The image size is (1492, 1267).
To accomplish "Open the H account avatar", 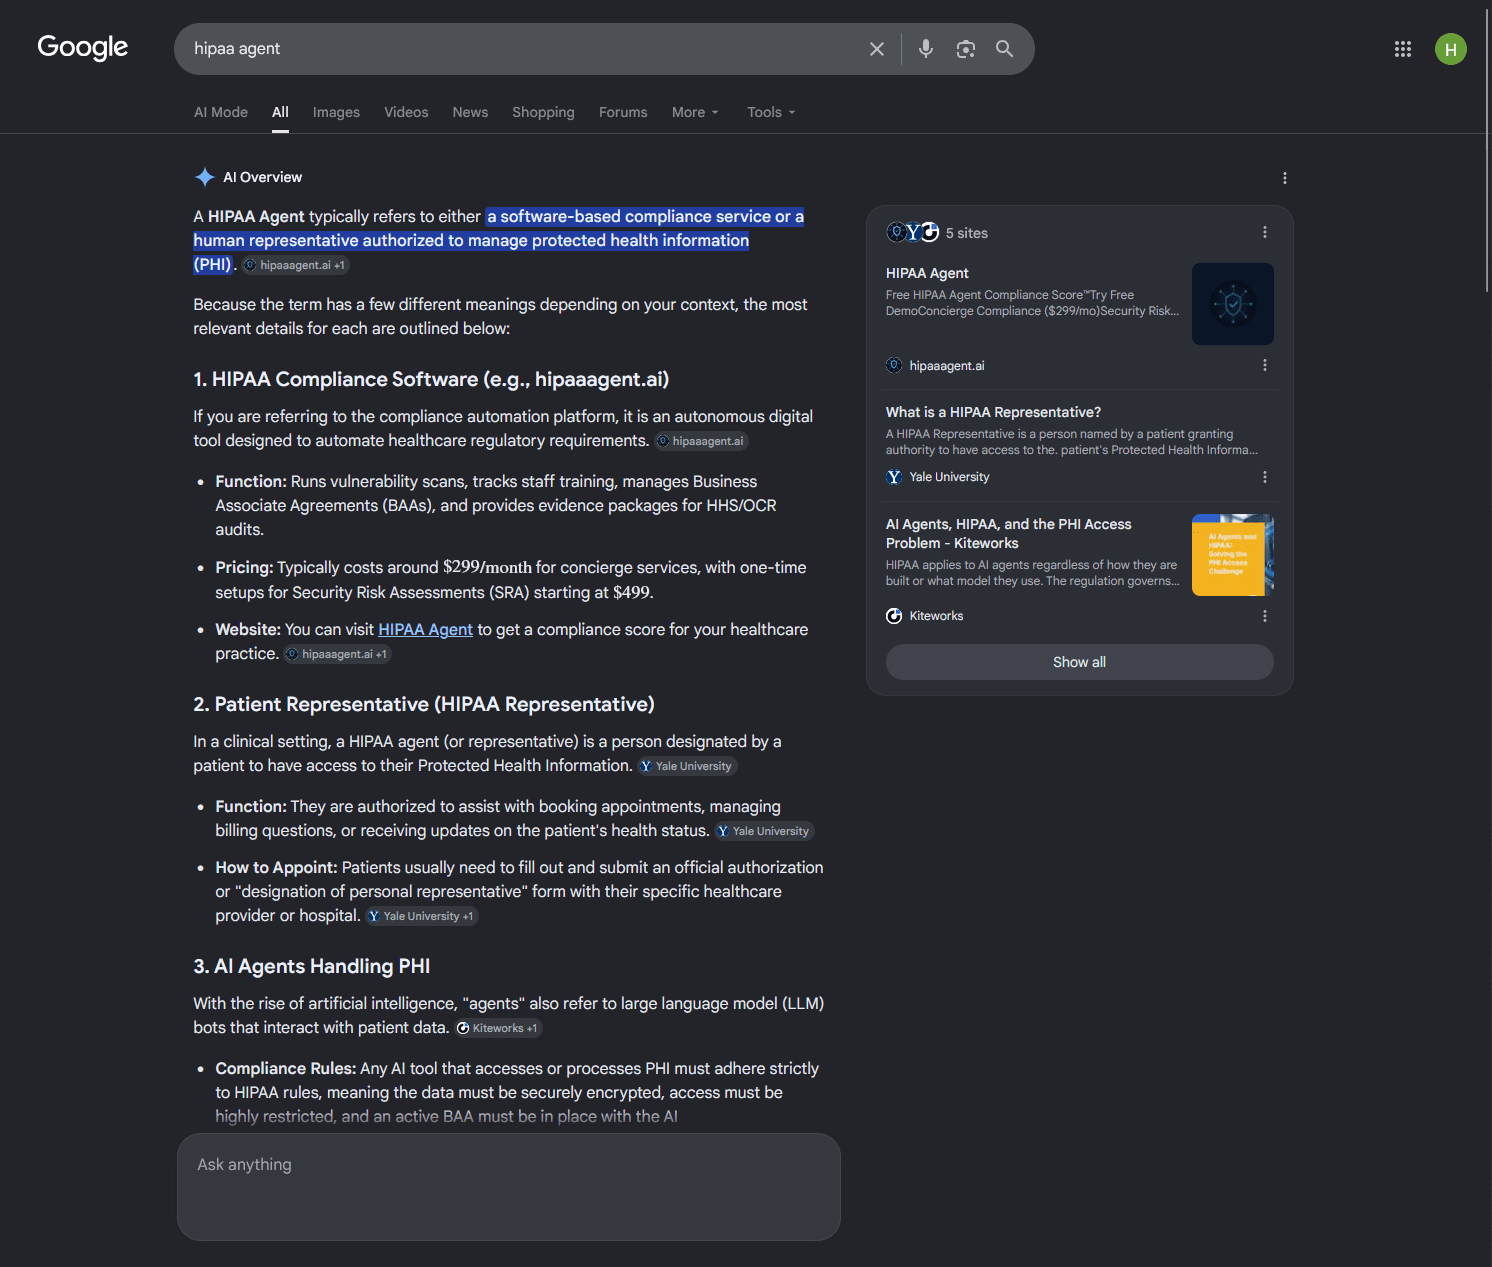I will (1451, 49).
